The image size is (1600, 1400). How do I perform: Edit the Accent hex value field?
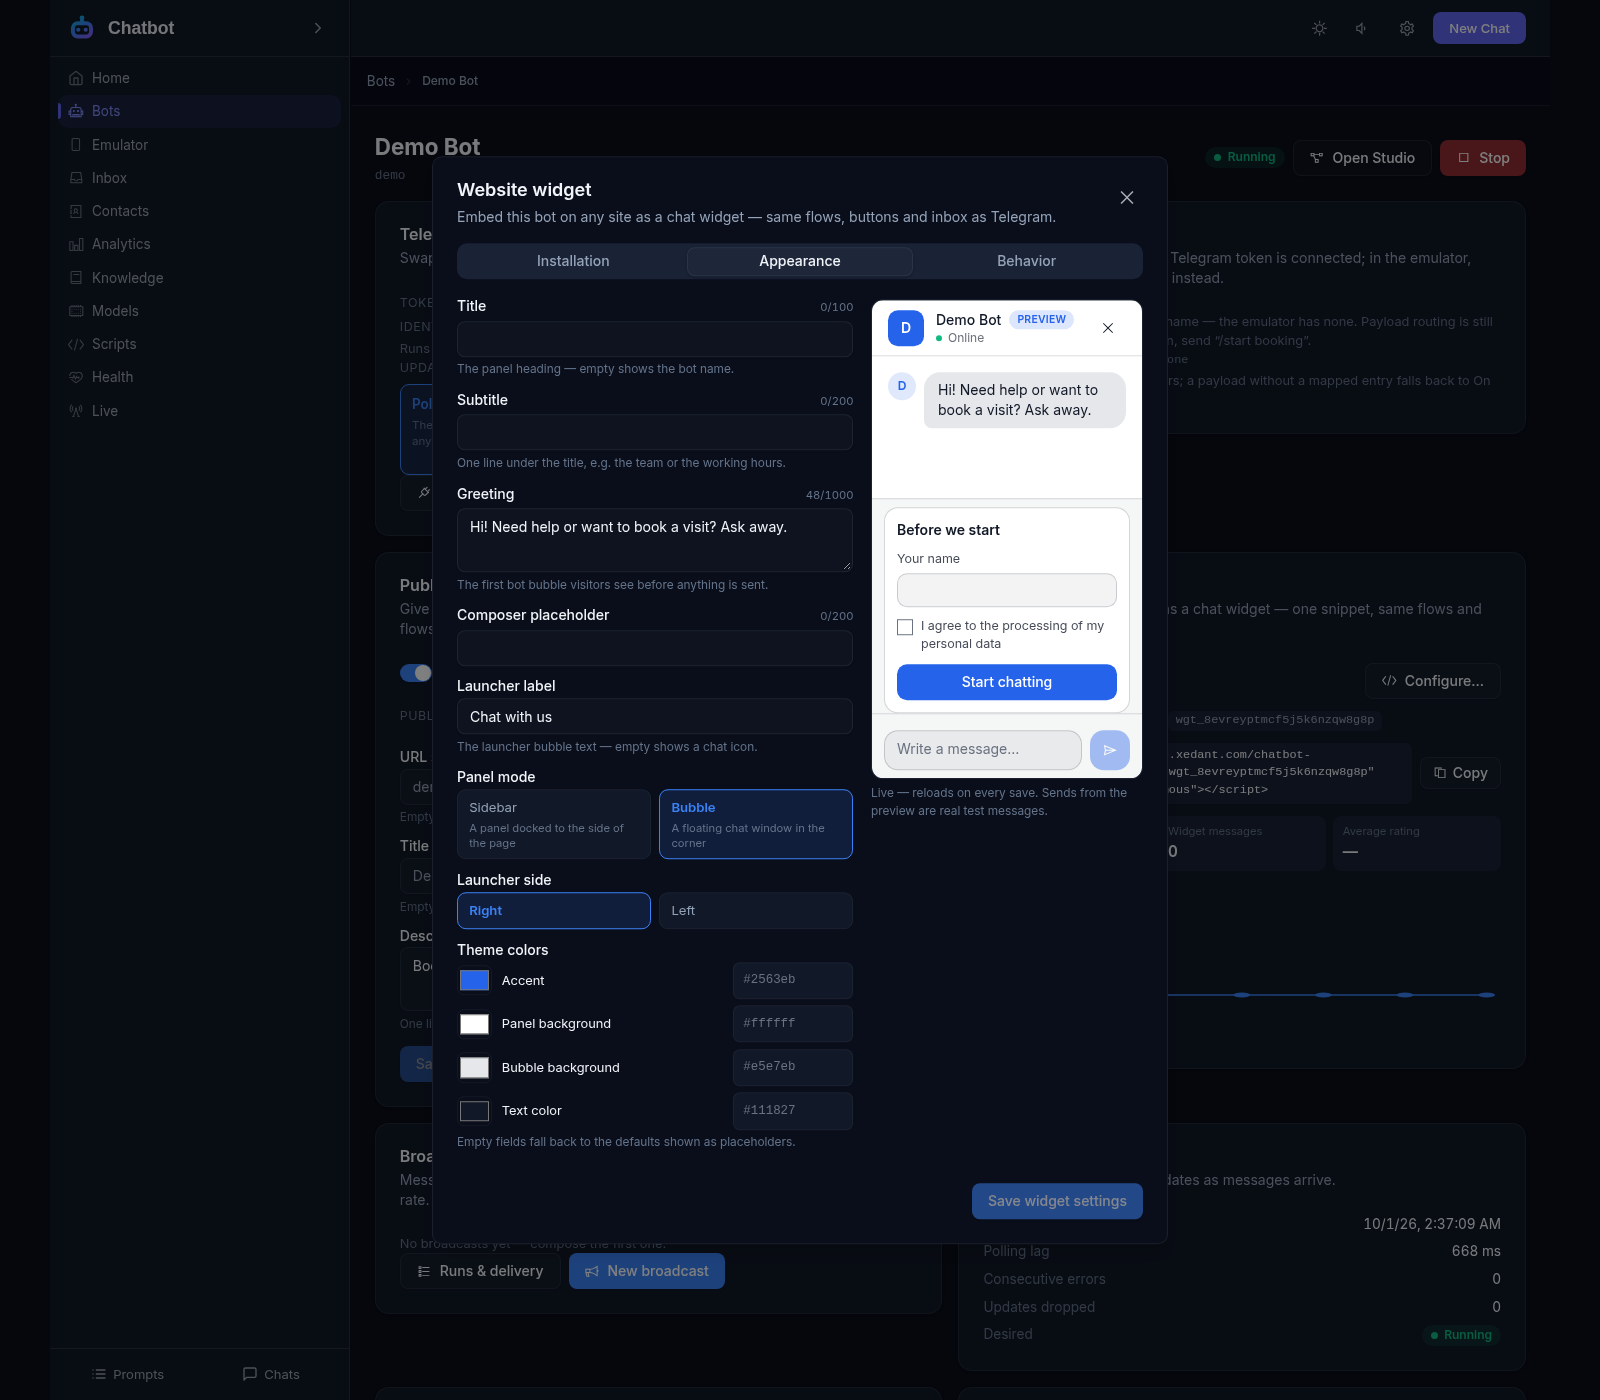pos(793,980)
